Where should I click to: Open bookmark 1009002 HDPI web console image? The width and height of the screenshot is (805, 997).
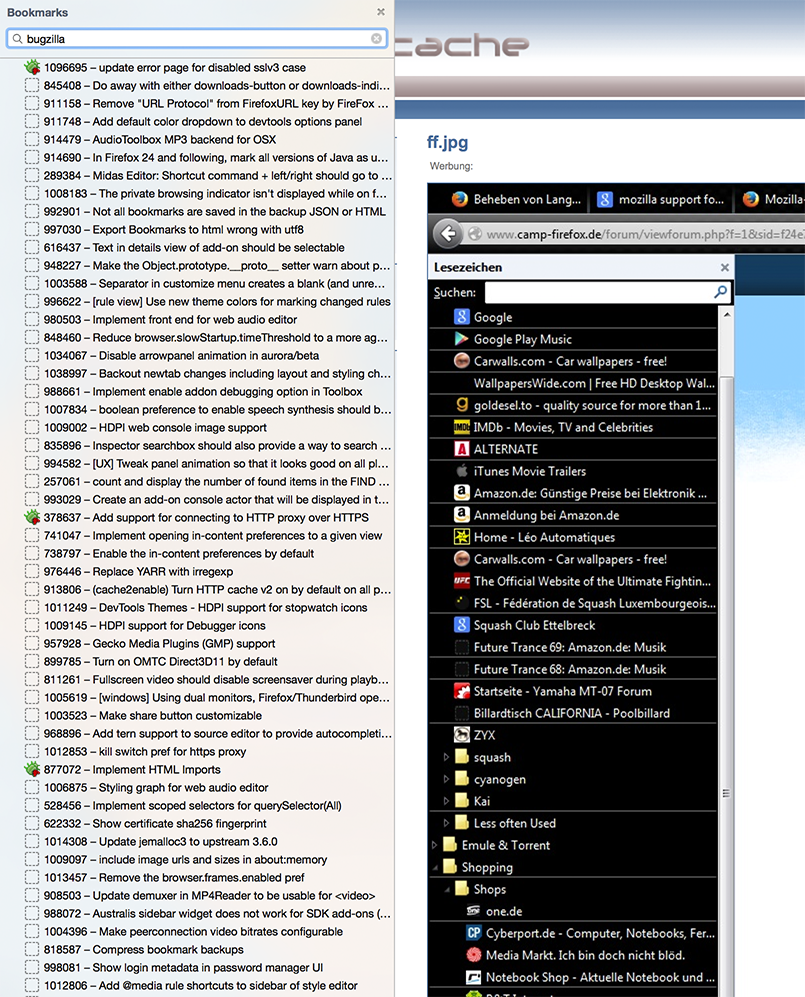point(155,427)
